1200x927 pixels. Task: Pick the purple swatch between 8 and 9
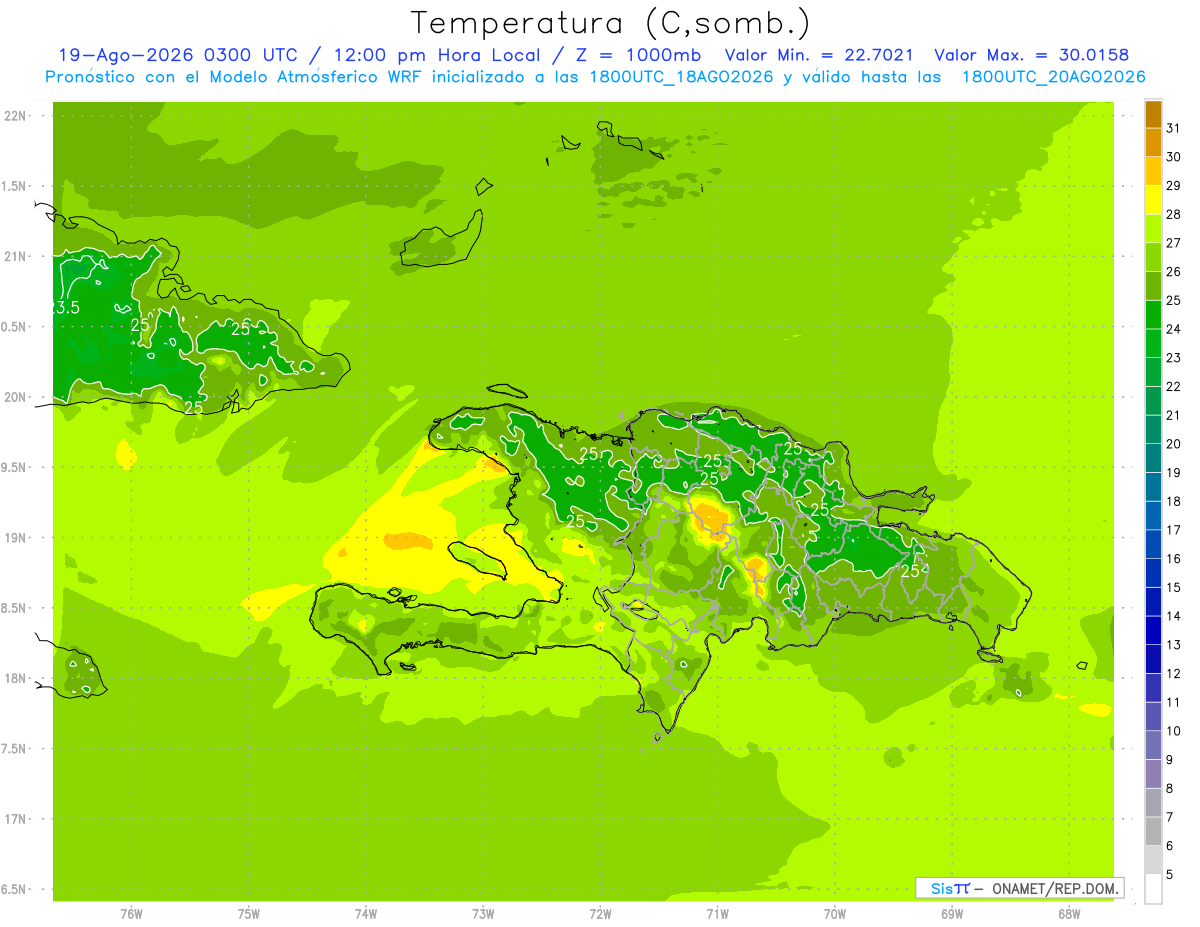[x=1154, y=774]
